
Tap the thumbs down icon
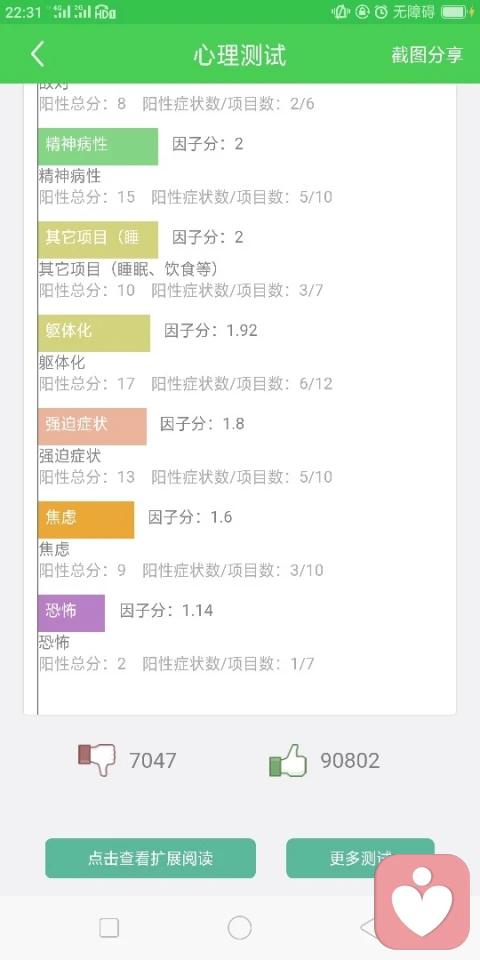point(97,760)
